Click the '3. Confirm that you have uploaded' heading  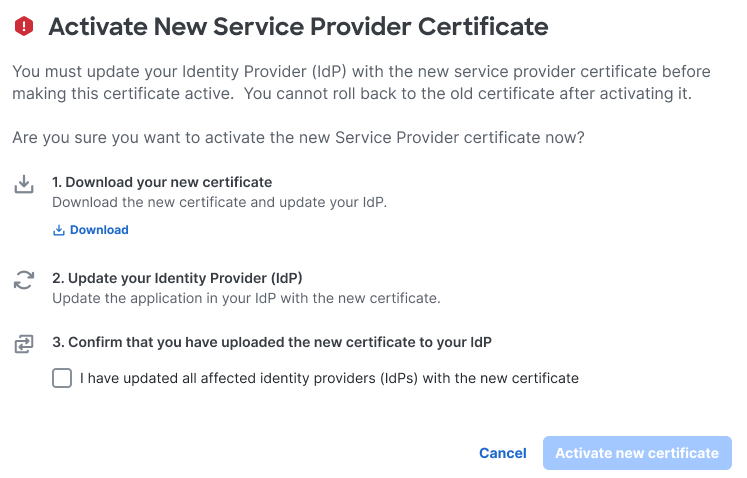[x=272, y=342]
